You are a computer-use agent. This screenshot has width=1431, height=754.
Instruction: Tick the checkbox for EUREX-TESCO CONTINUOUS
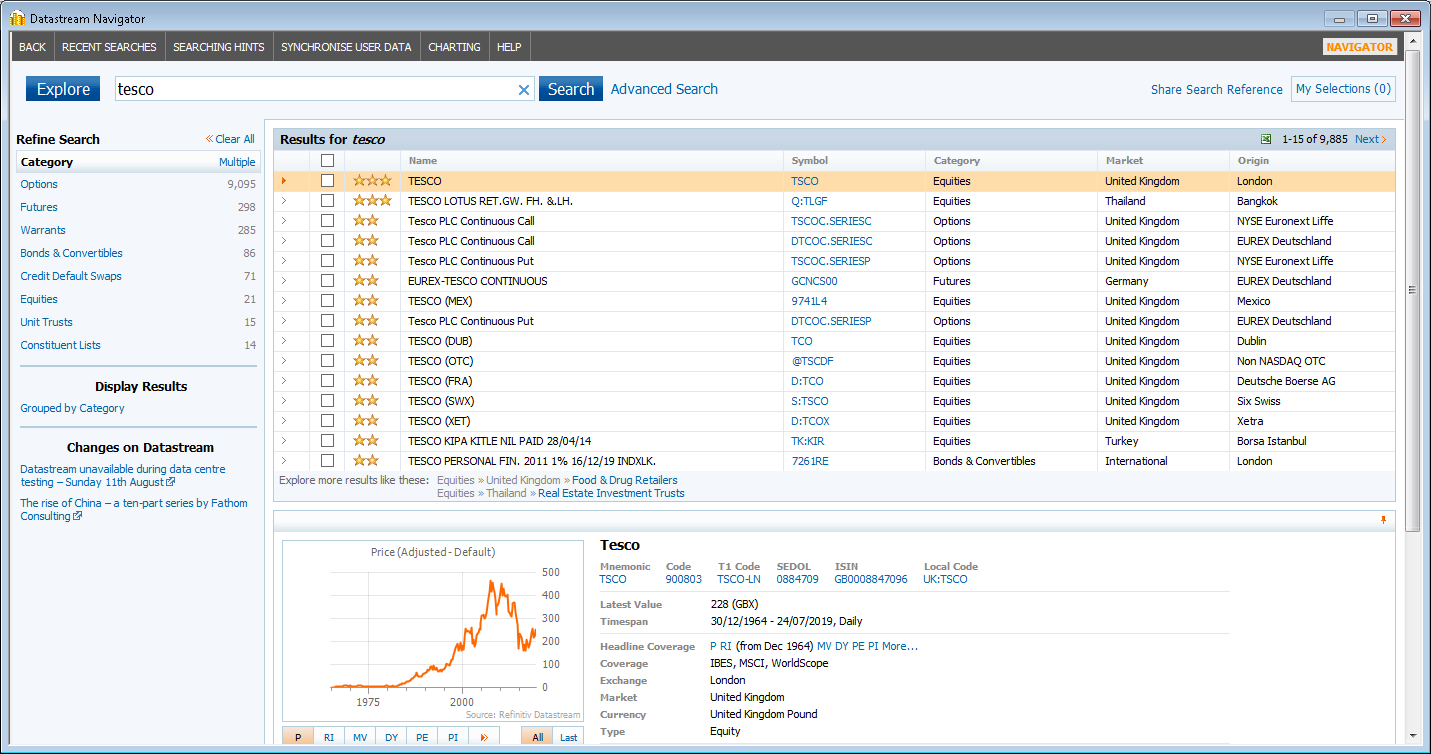(327, 281)
